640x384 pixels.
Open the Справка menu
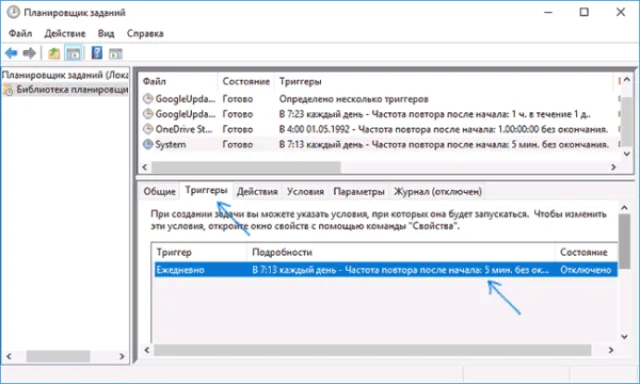145,33
